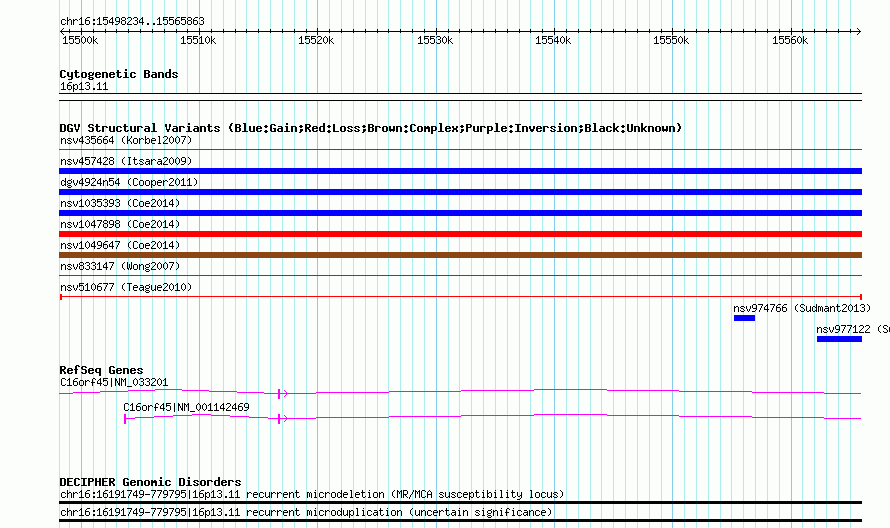Click the short blue bar under nsv977122
Viewport: 890px width, 528px height.
pos(839,339)
